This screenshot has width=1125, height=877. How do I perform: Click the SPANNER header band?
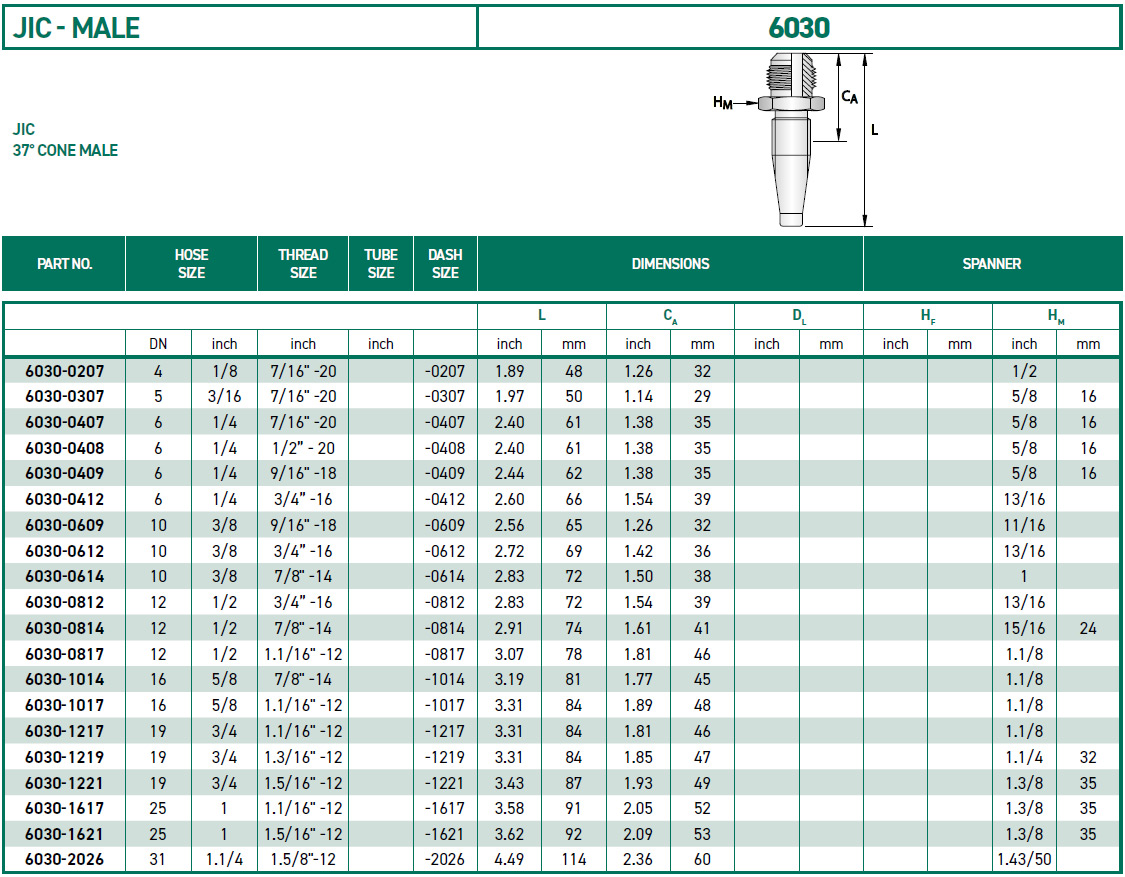(x=992, y=263)
